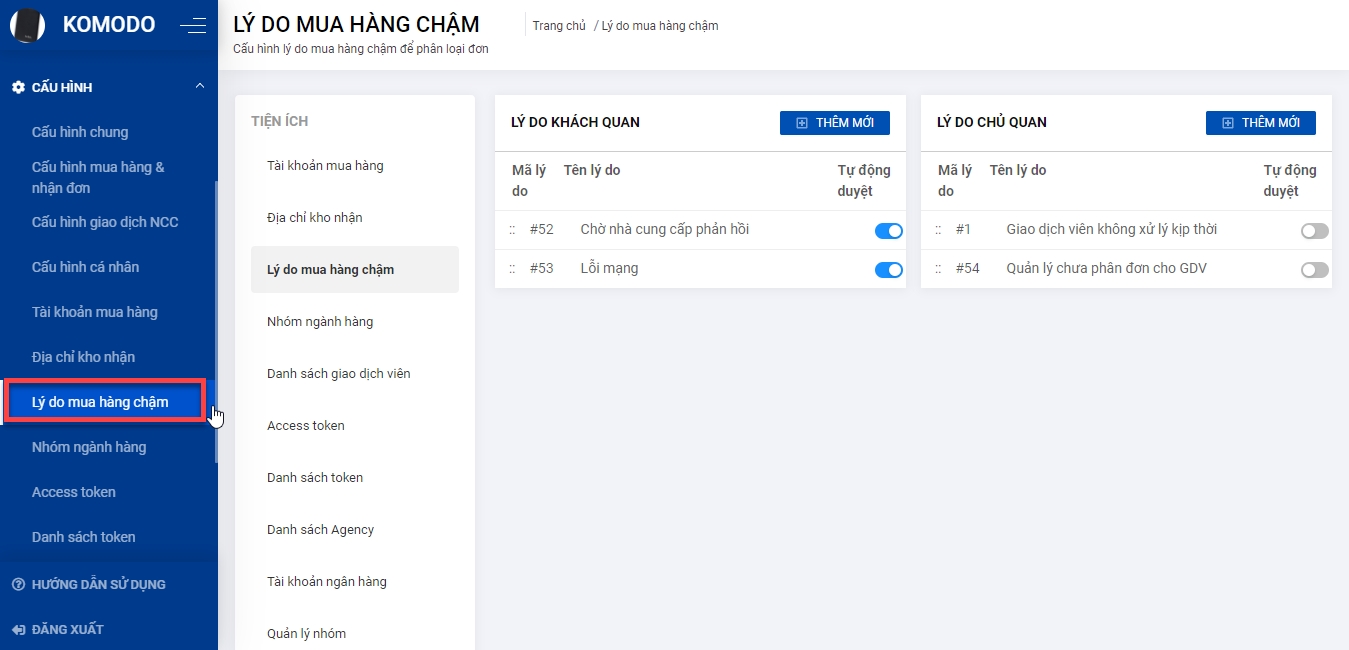Enable auto-approve for Giao dịch viên không xử lý kịp thời

pyautogui.click(x=1314, y=231)
